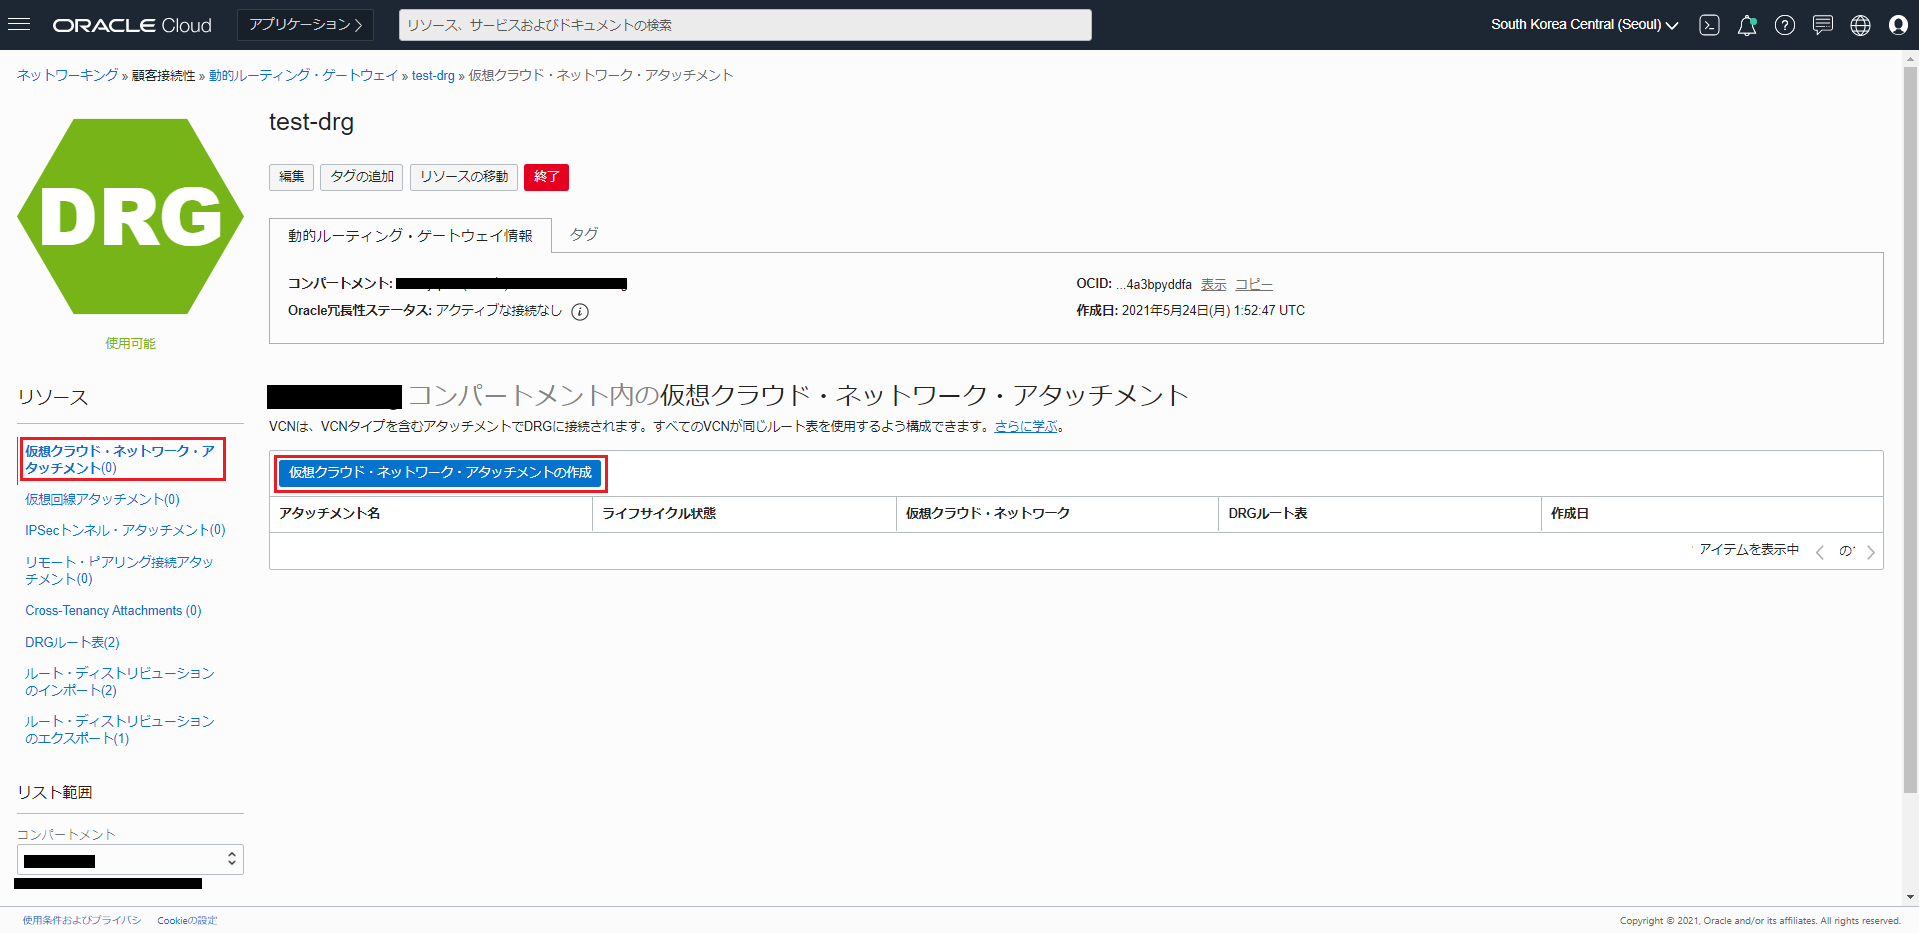1919x933 pixels.
Task: Click the info icon next to Oracle冗長性ステータス
Action: [x=580, y=311]
